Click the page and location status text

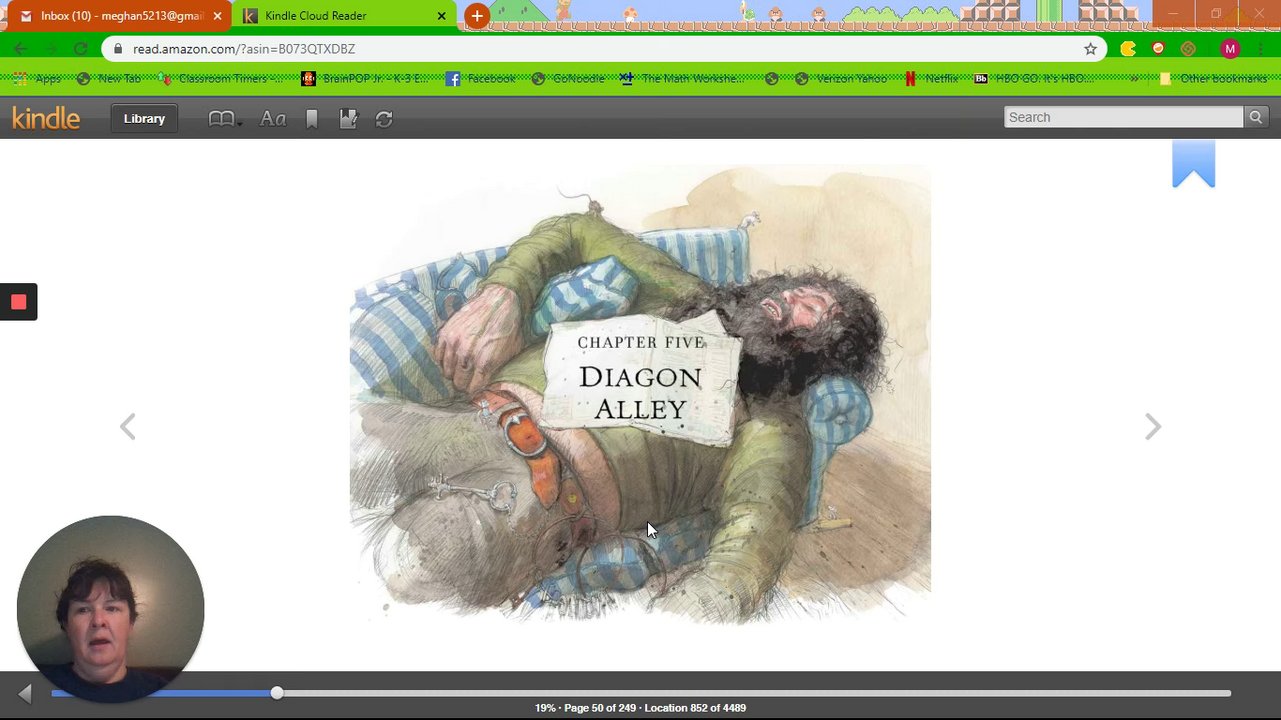pos(640,708)
